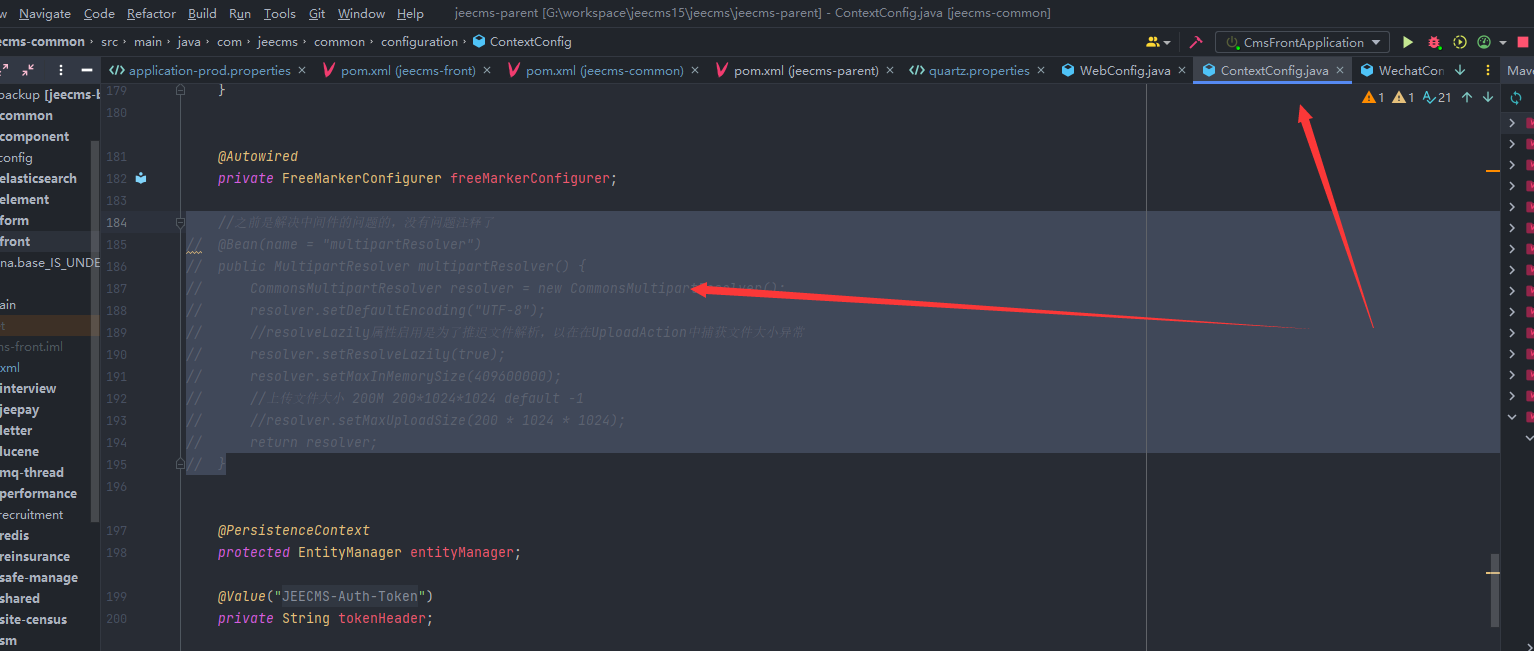Switch to pom.xml (jeecms-parent) tab
The image size is (1534, 651).
(806, 70)
